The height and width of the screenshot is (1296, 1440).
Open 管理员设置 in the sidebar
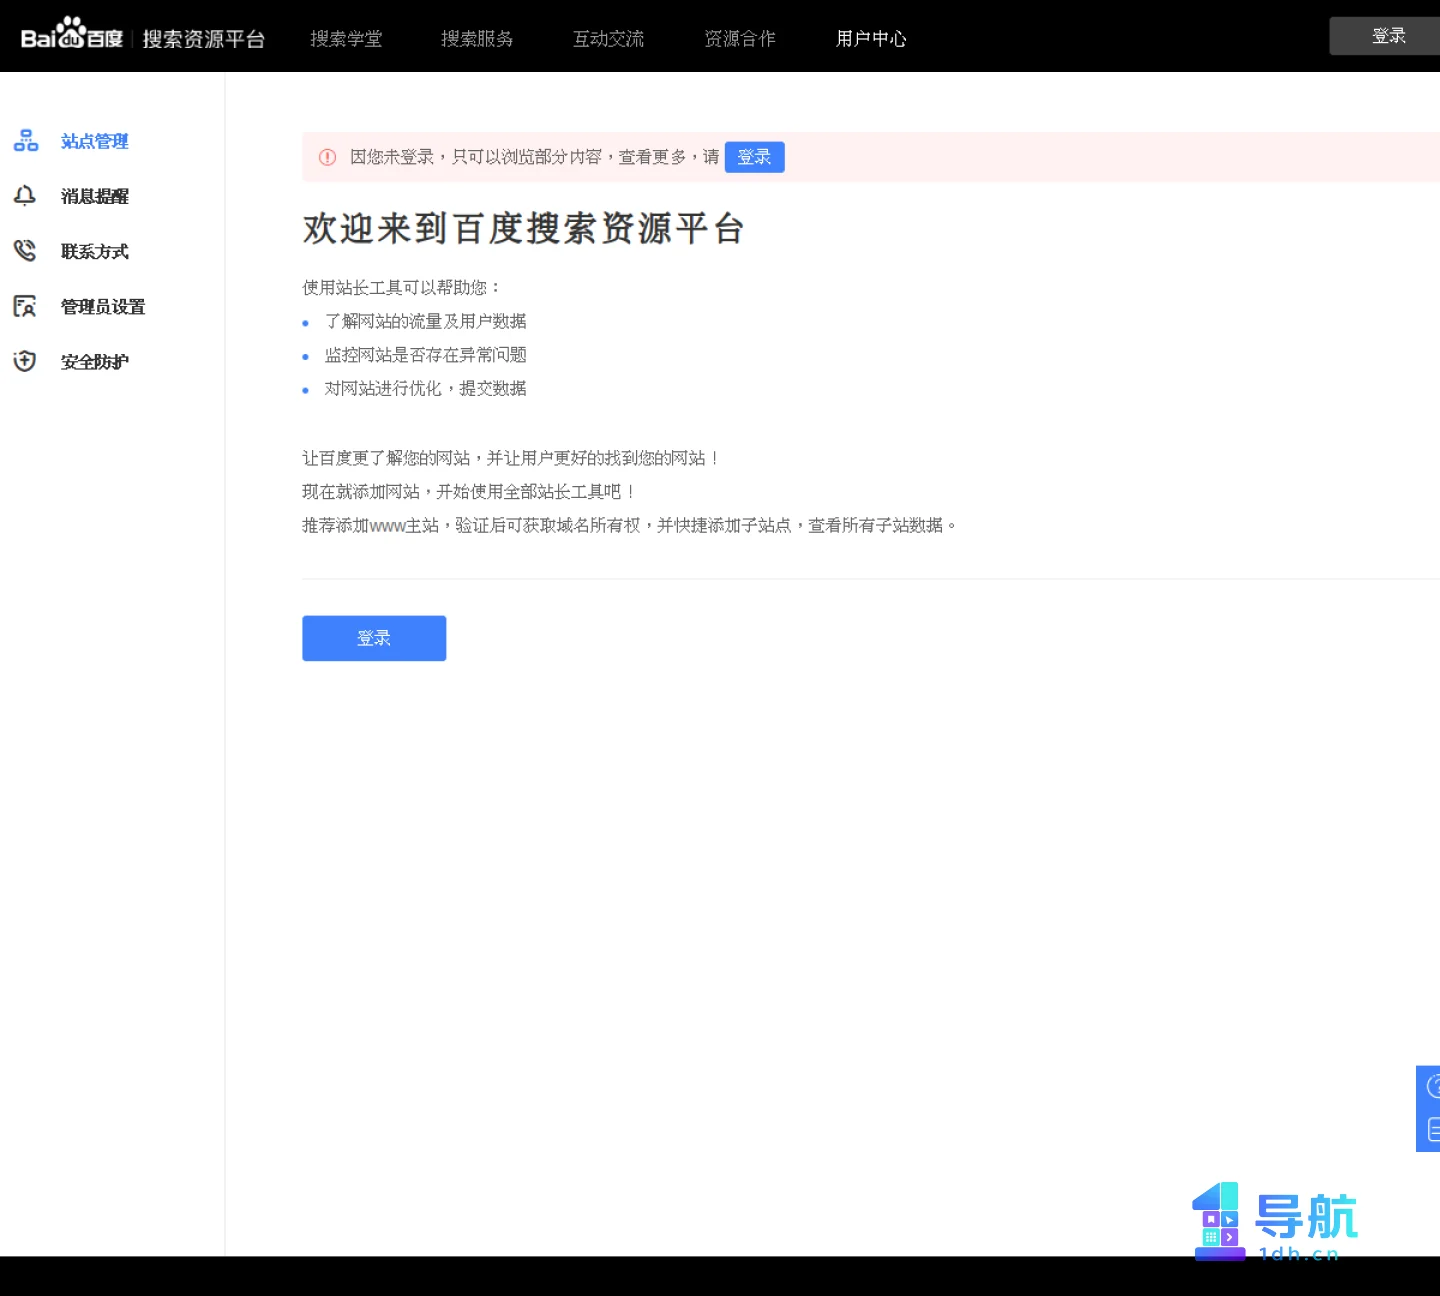click(x=103, y=306)
